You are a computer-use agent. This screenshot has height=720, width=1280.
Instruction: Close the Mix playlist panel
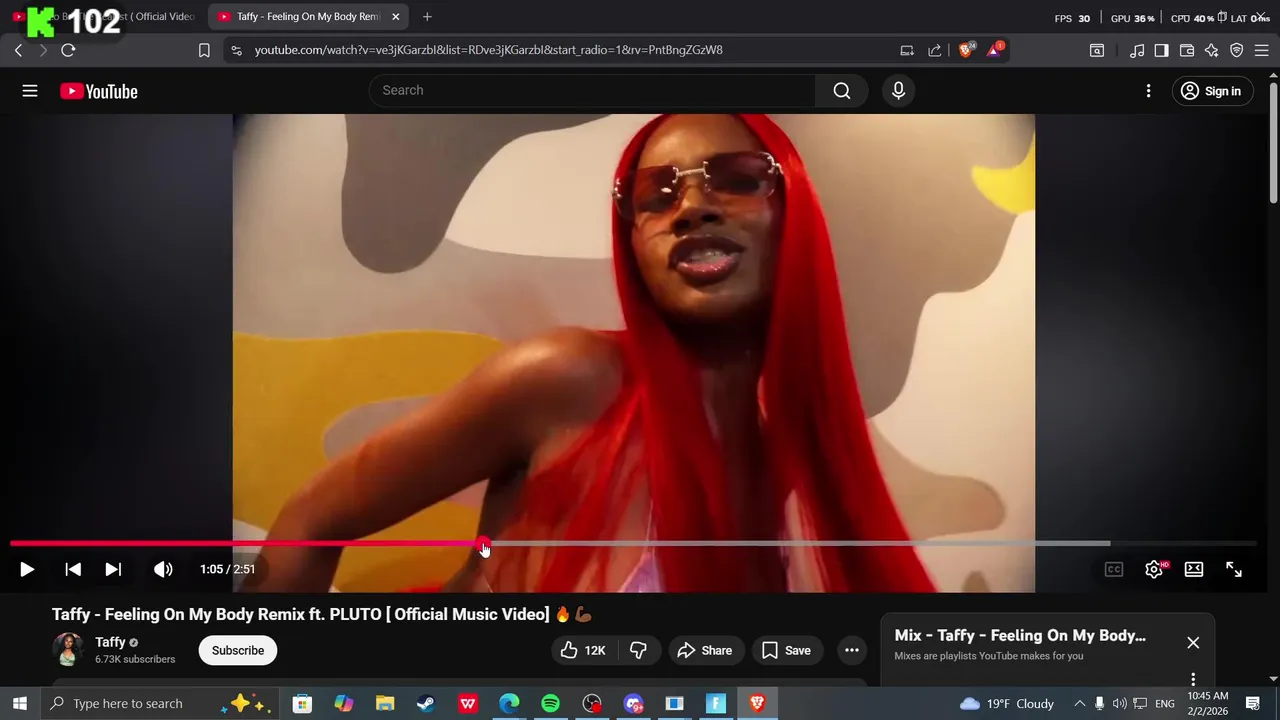[1193, 643]
